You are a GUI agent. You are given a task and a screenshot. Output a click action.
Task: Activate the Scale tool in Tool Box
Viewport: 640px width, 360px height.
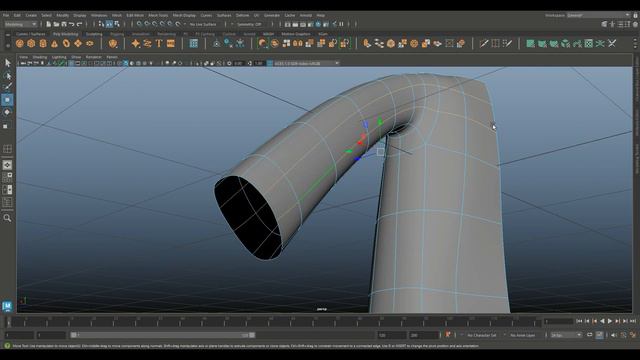point(6,126)
